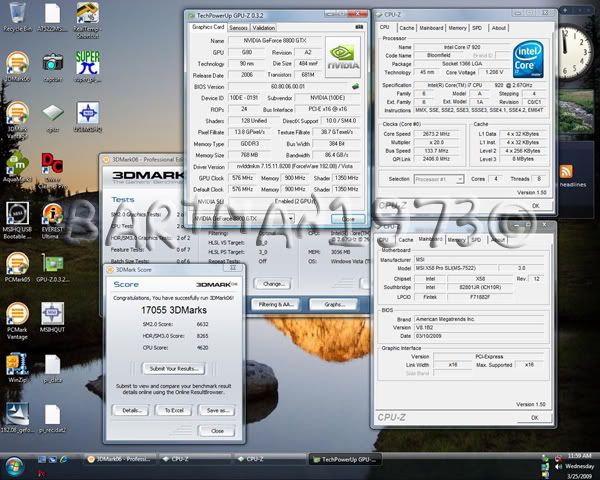
Task: Open the PCMark05 desktop icon
Action: click(16, 263)
